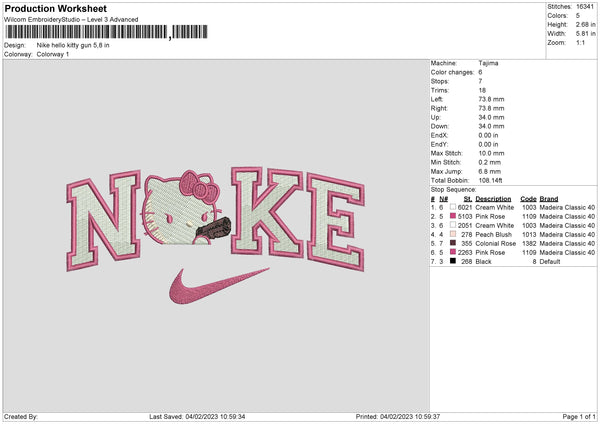Screen dimensions: 600x424
Task: Click the "Colorway 1" value
Action: coord(53,54)
